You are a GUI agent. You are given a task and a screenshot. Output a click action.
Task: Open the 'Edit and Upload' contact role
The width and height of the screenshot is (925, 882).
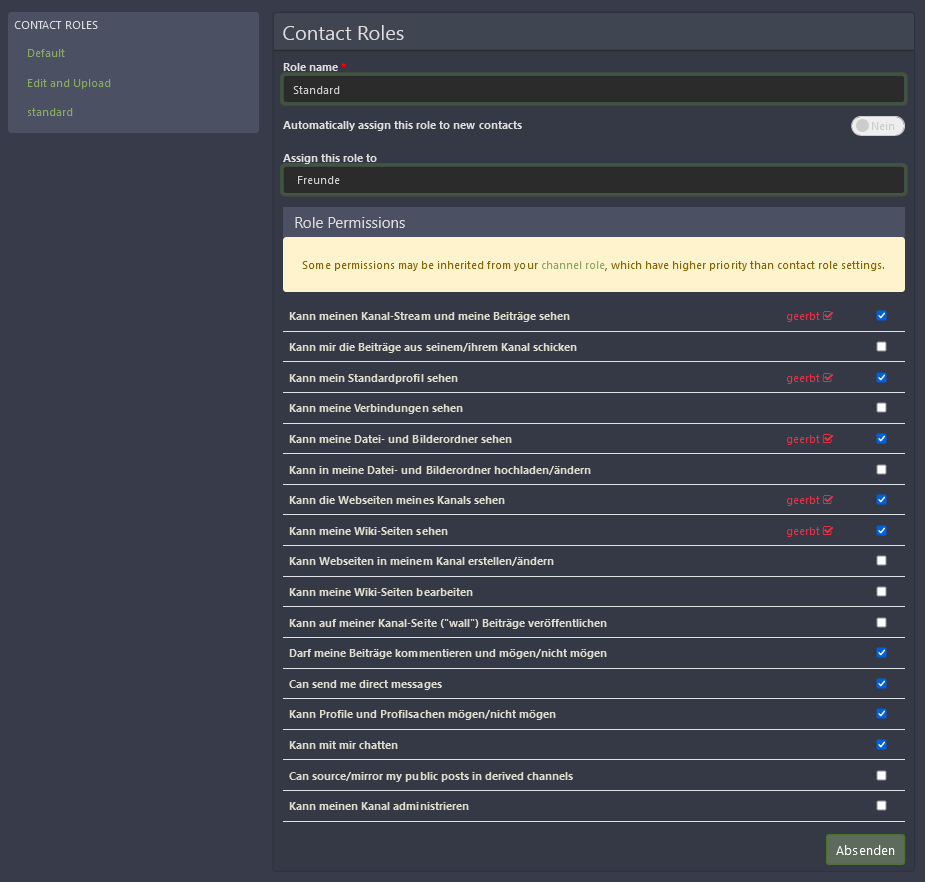point(69,83)
